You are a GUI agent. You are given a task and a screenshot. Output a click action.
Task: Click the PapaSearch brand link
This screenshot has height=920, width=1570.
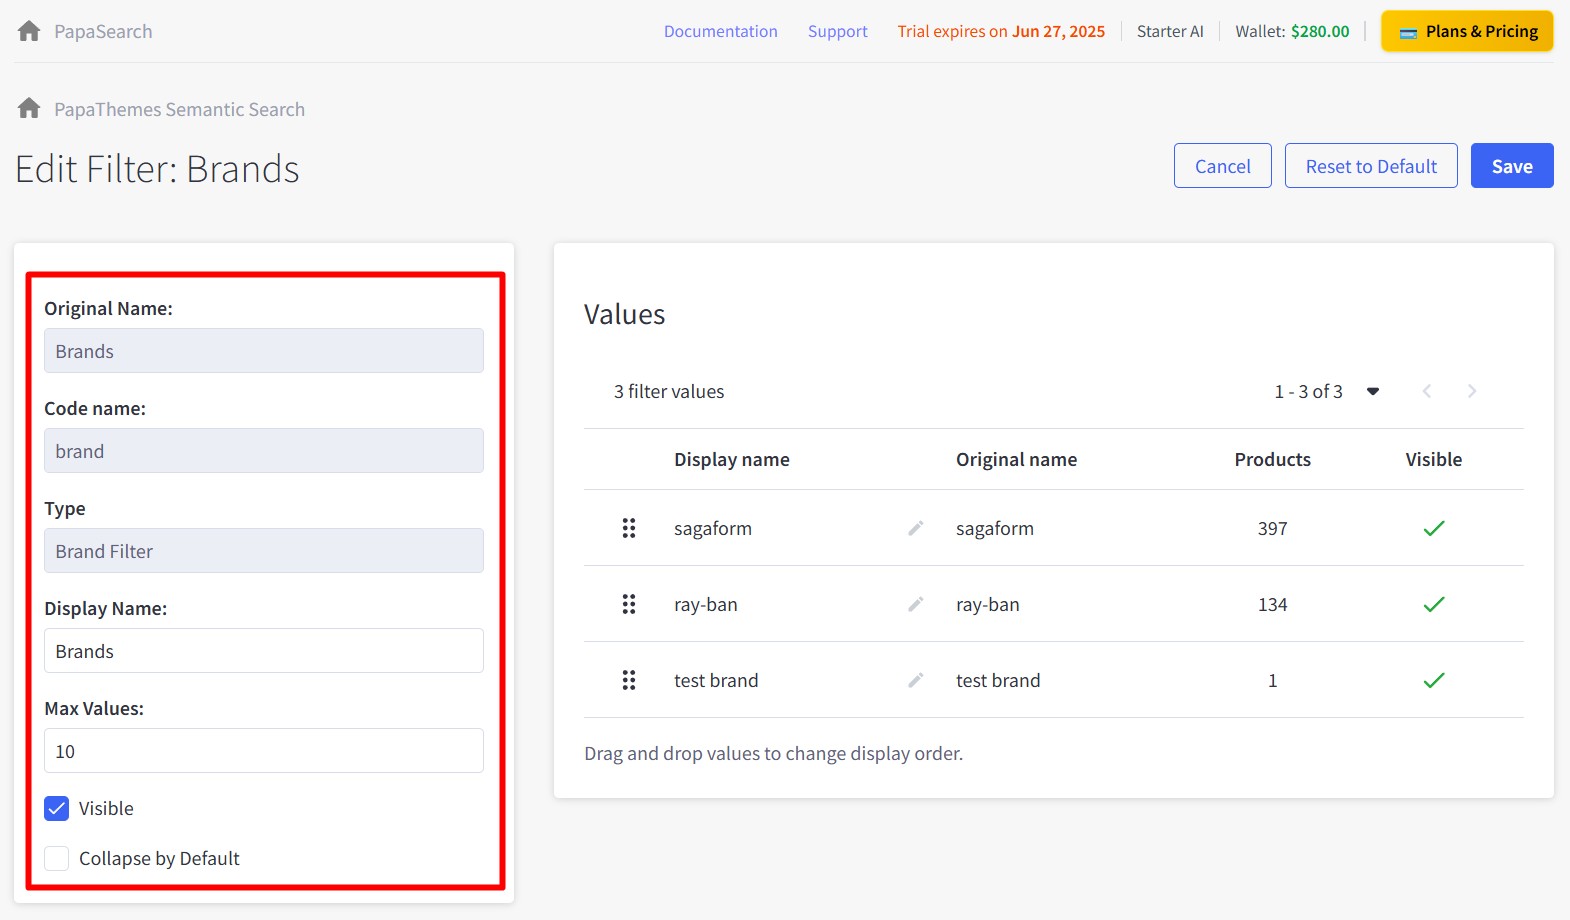tap(103, 31)
